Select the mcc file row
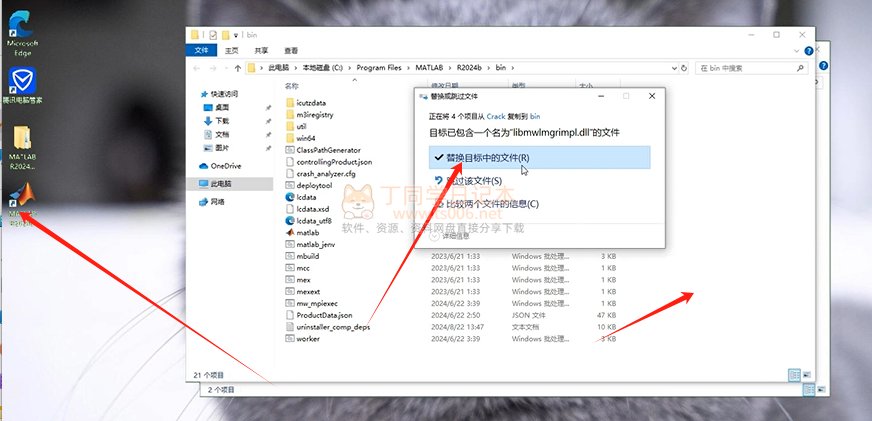Screen dimensions: 872x421 [450, 268]
